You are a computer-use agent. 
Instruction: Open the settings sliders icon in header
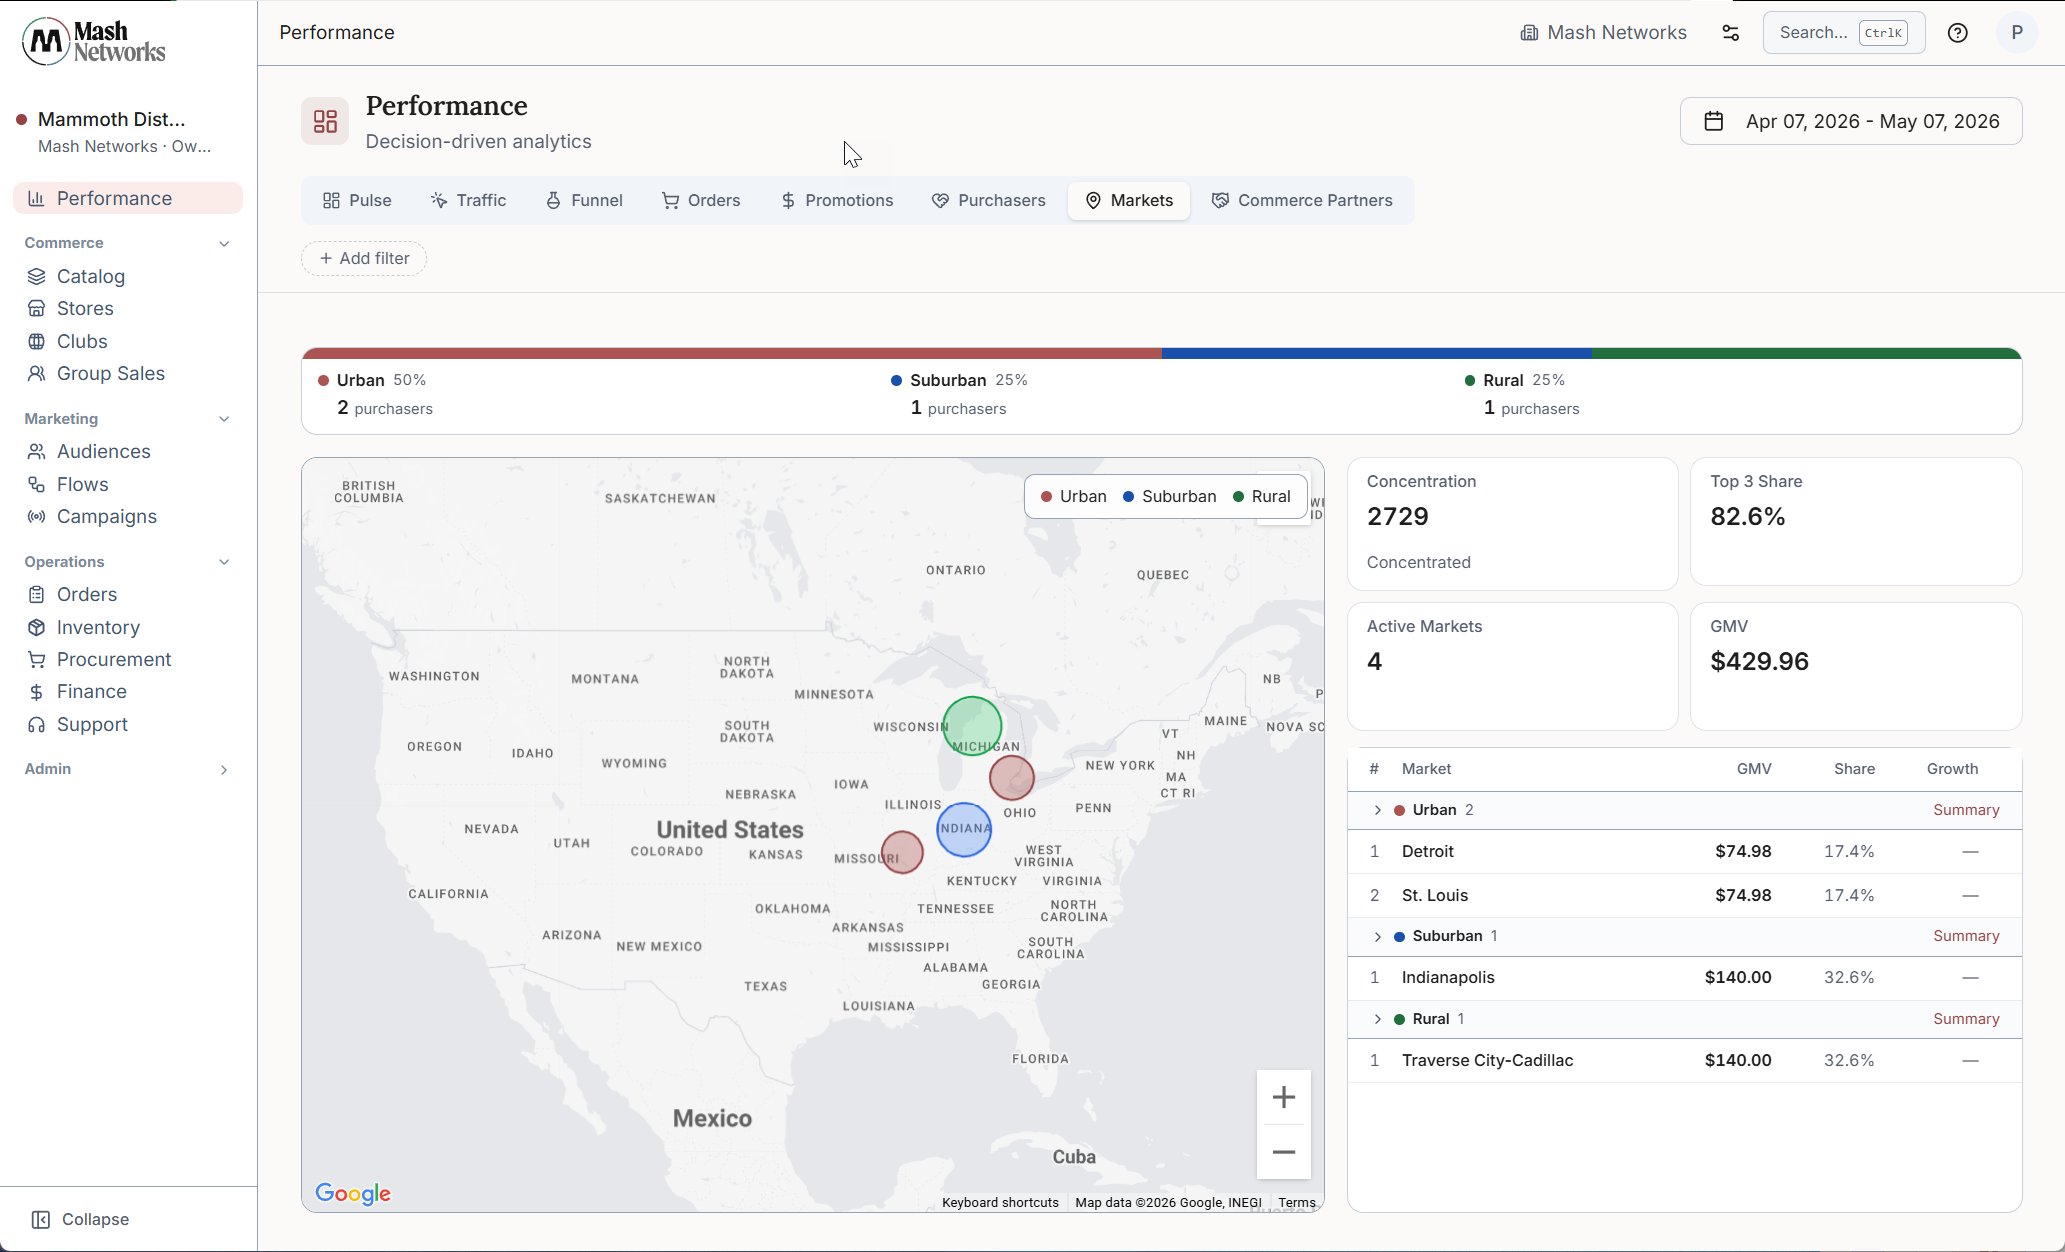point(1731,33)
